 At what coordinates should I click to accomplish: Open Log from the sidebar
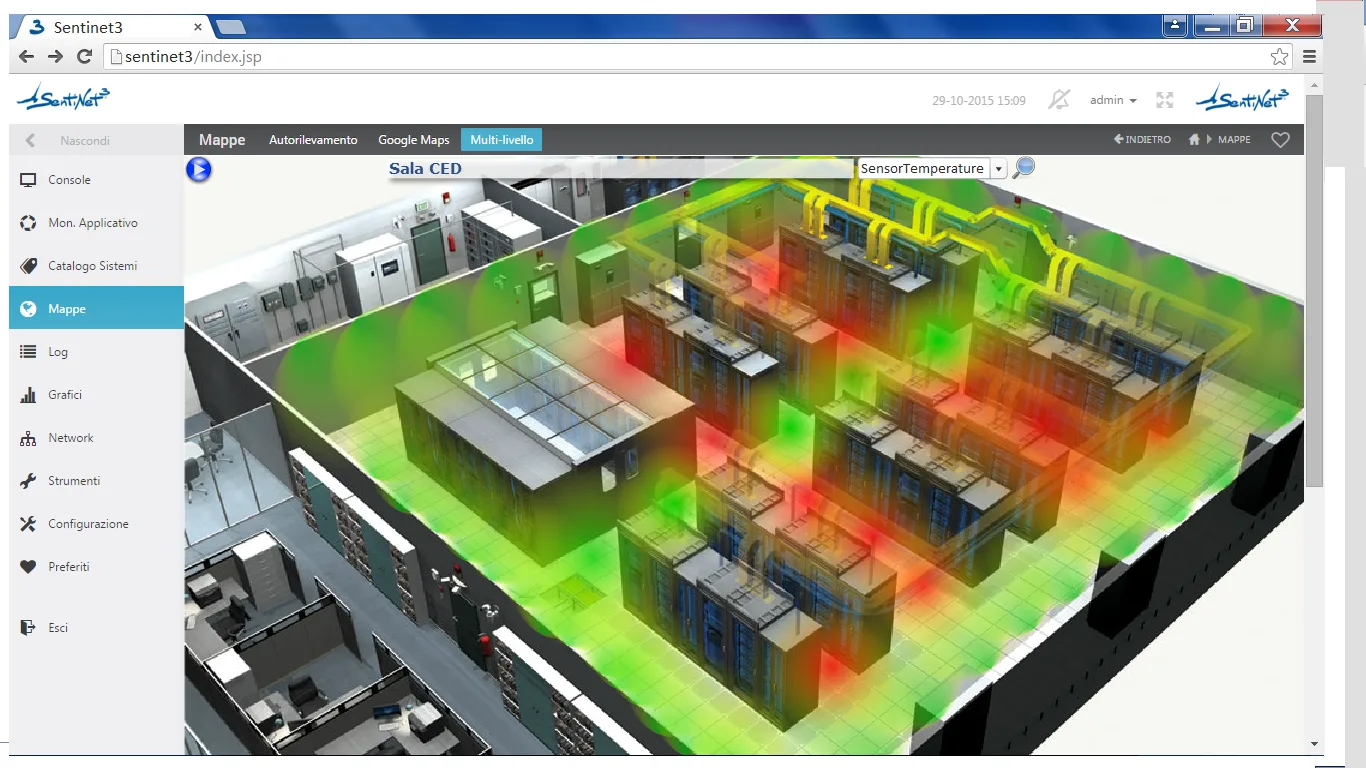[96, 352]
